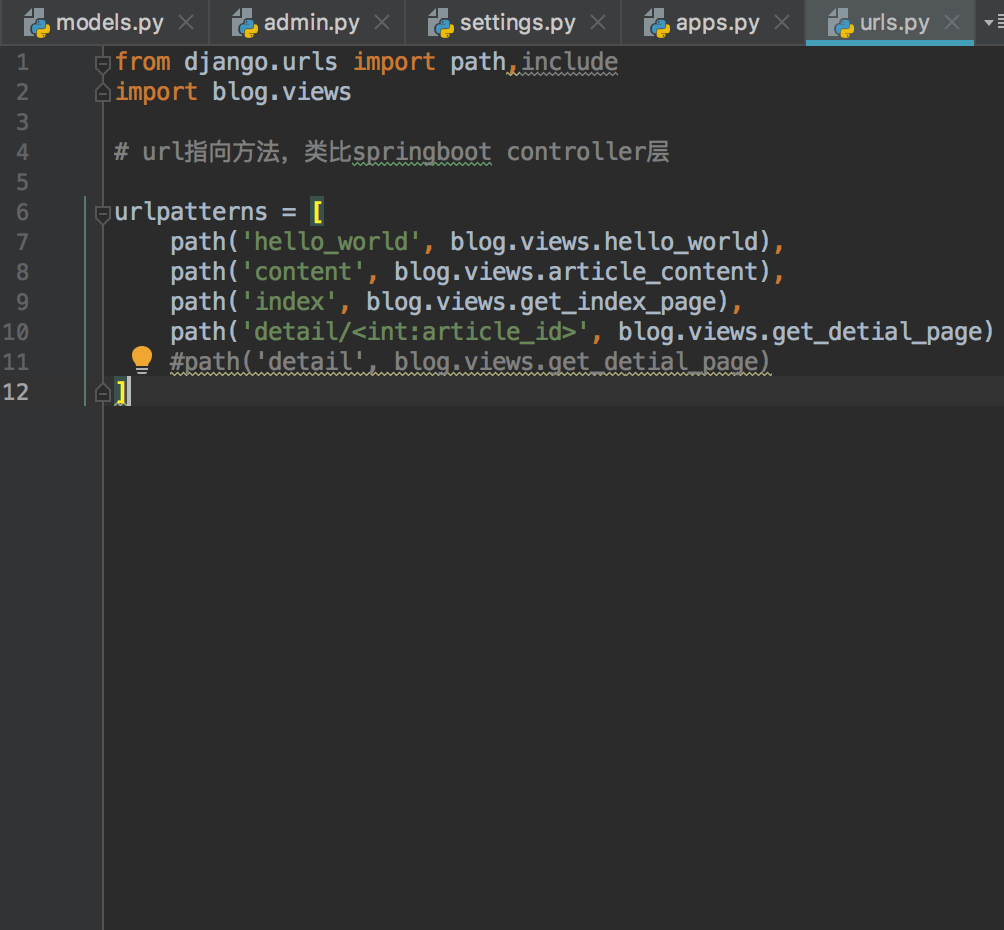Switch to the models.py tab
The height and width of the screenshot is (930, 1004).
click(109, 22)
